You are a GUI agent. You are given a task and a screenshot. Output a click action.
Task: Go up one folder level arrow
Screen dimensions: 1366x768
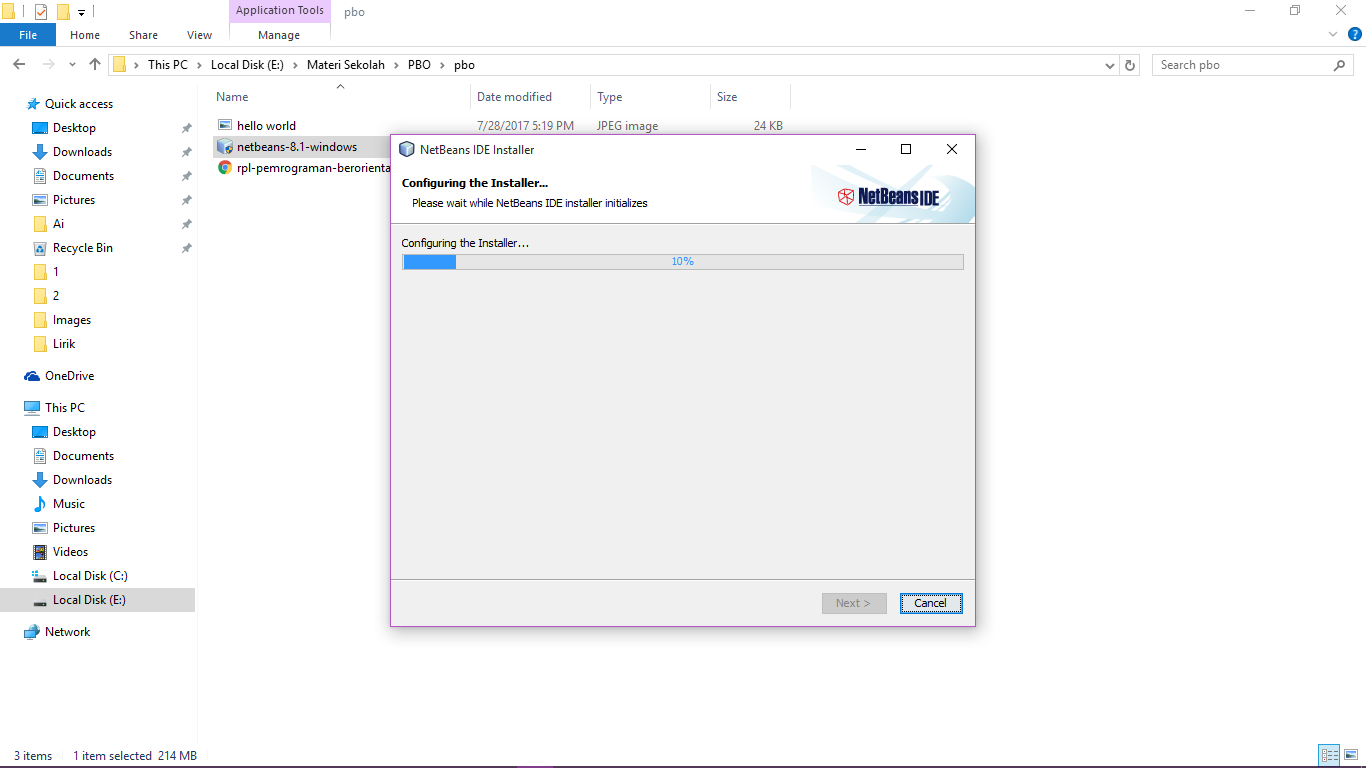point(95,65)
